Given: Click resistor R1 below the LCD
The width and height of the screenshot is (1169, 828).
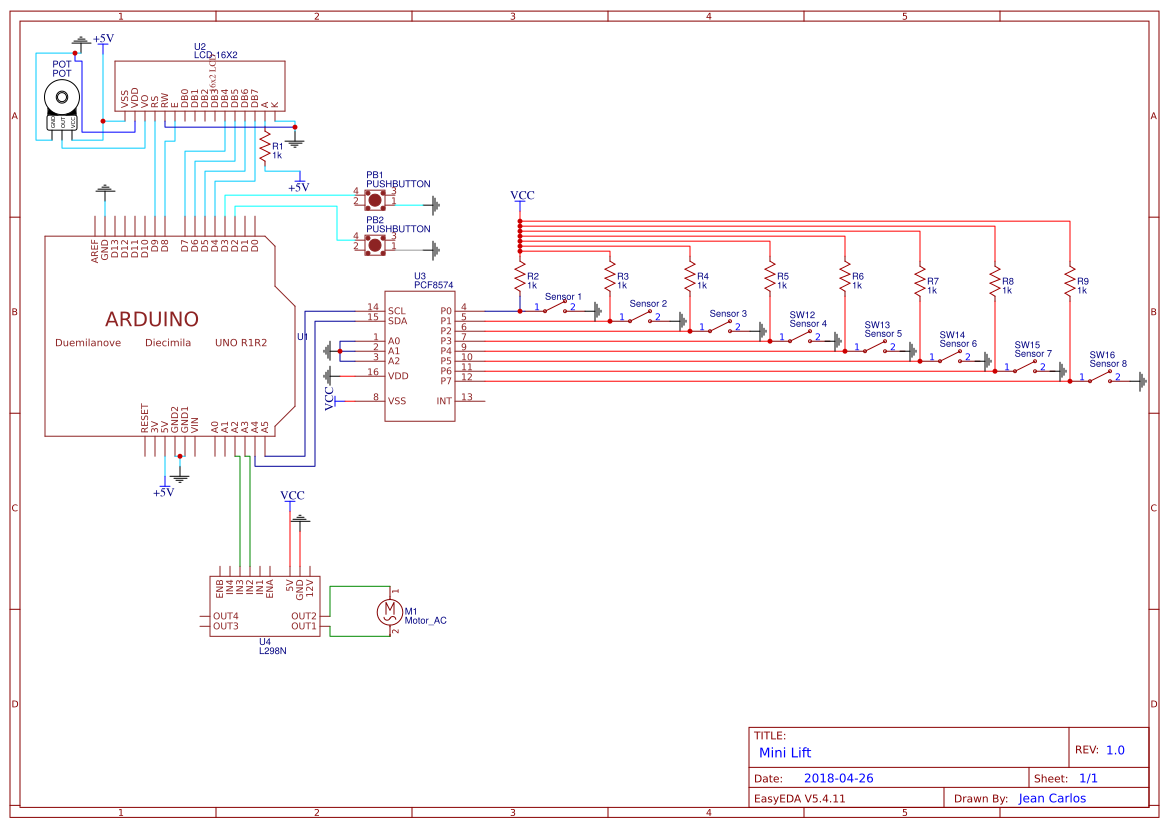Looking at the screenshot, I should click(262, 147).
